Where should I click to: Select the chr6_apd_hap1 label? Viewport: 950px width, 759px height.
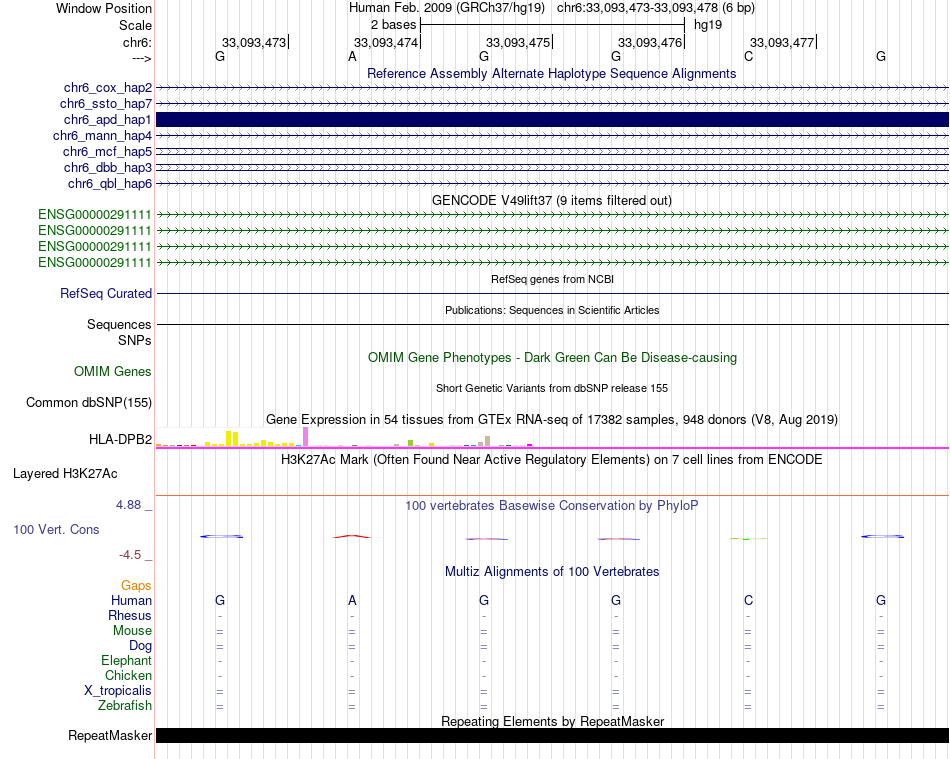107,119
